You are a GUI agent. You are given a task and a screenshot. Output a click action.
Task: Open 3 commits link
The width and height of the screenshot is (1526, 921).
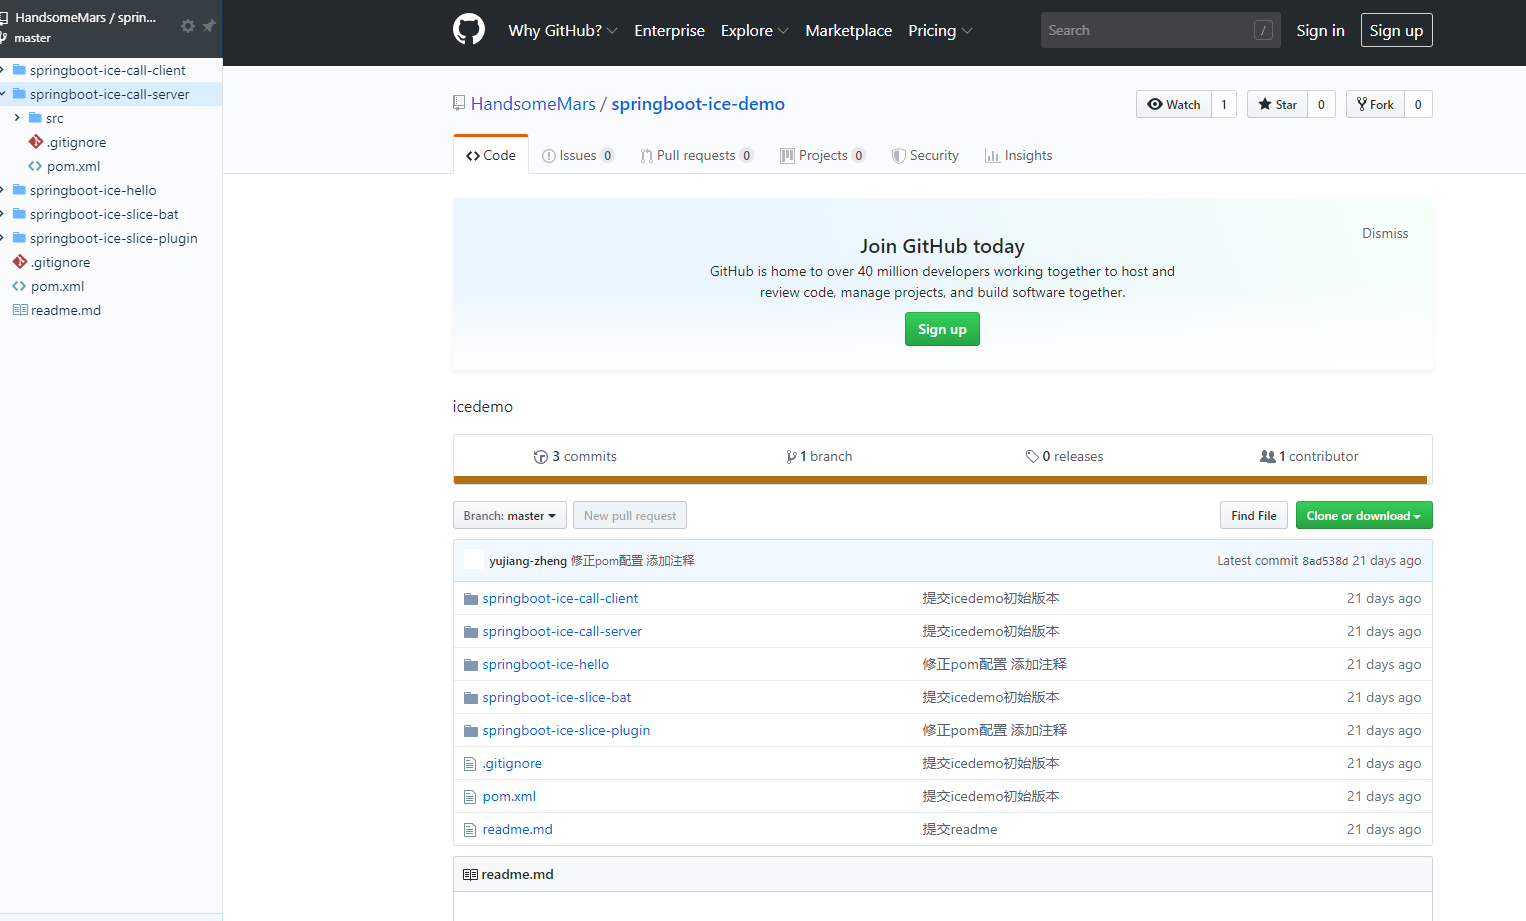pos(575,456)
